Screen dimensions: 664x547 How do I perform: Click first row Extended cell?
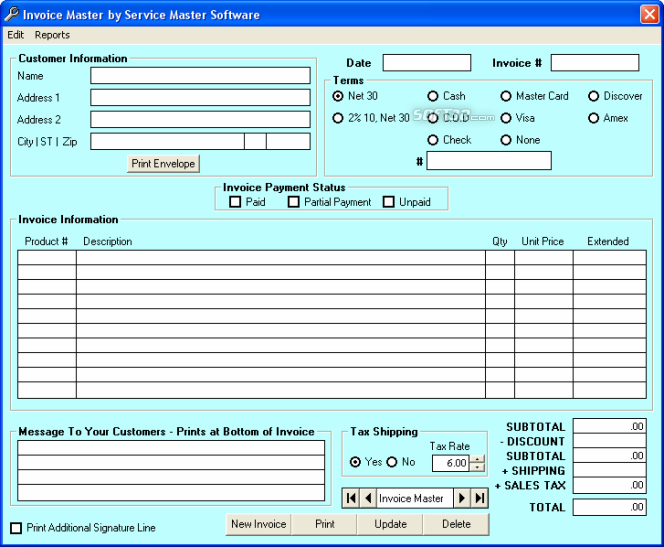(610, 258)
